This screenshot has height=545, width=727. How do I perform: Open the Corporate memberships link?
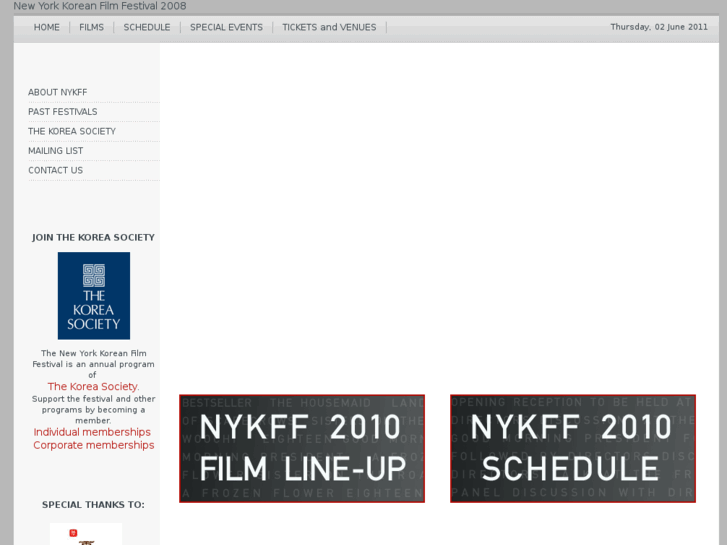click(94, 445)
